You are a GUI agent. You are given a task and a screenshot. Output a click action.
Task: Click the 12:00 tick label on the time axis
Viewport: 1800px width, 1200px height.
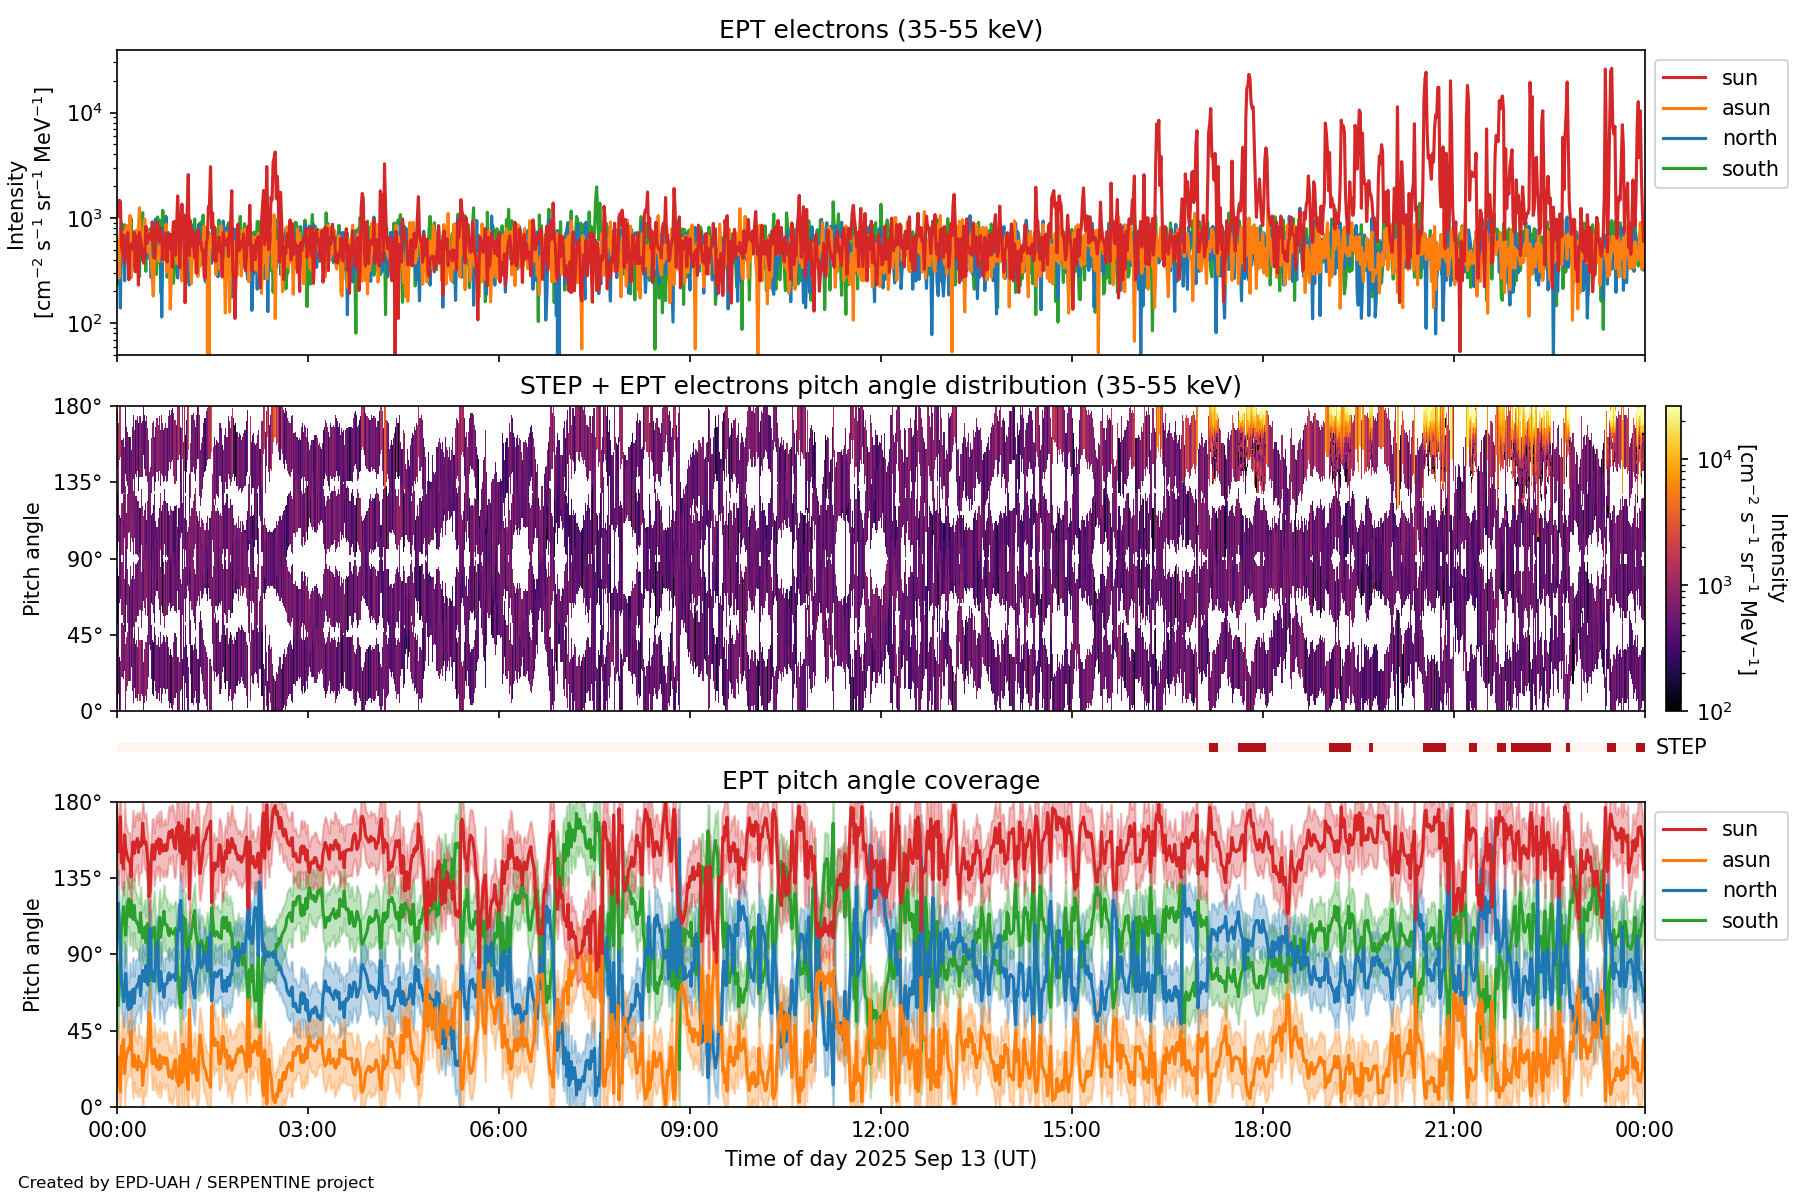(x=880, y=1130)
